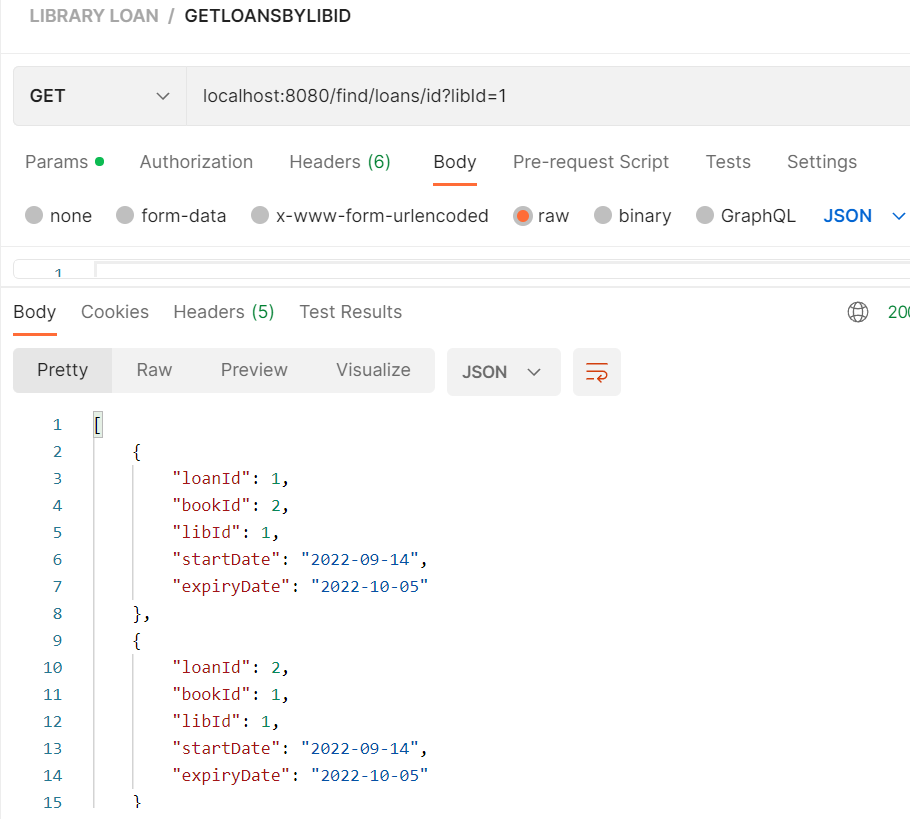Click into the raw body editor line 1

pyautogui.click(x=503, y=270)
